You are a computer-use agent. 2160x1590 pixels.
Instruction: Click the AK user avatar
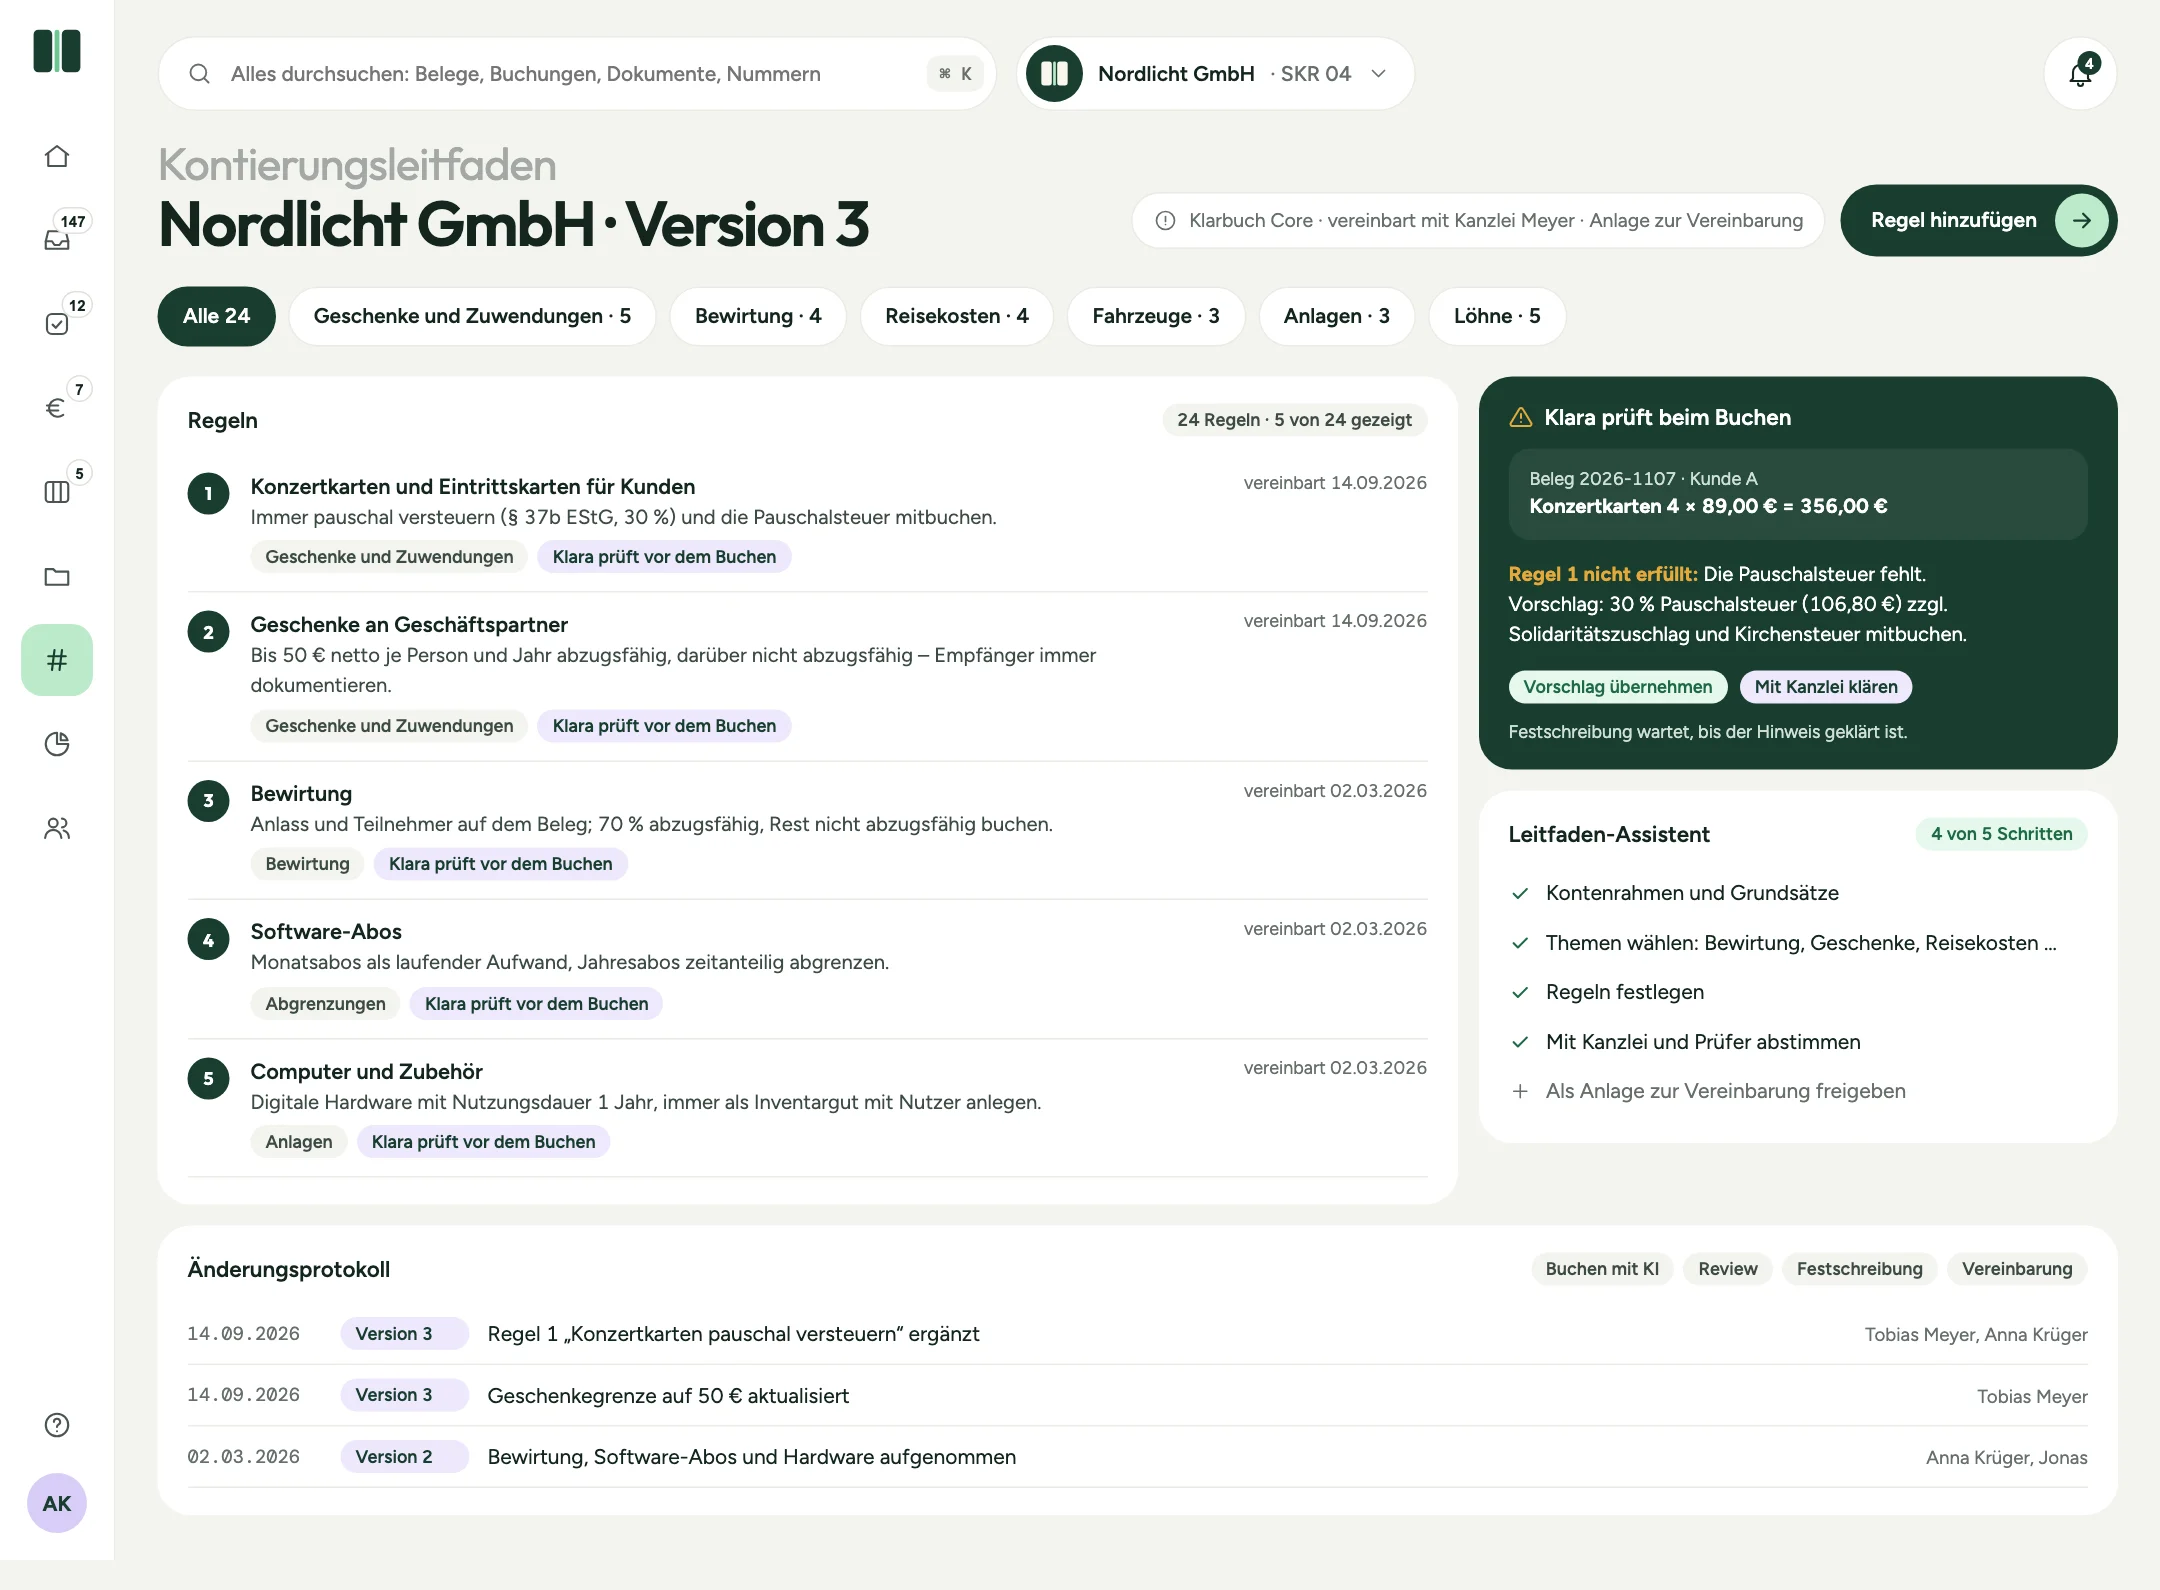57,1503
